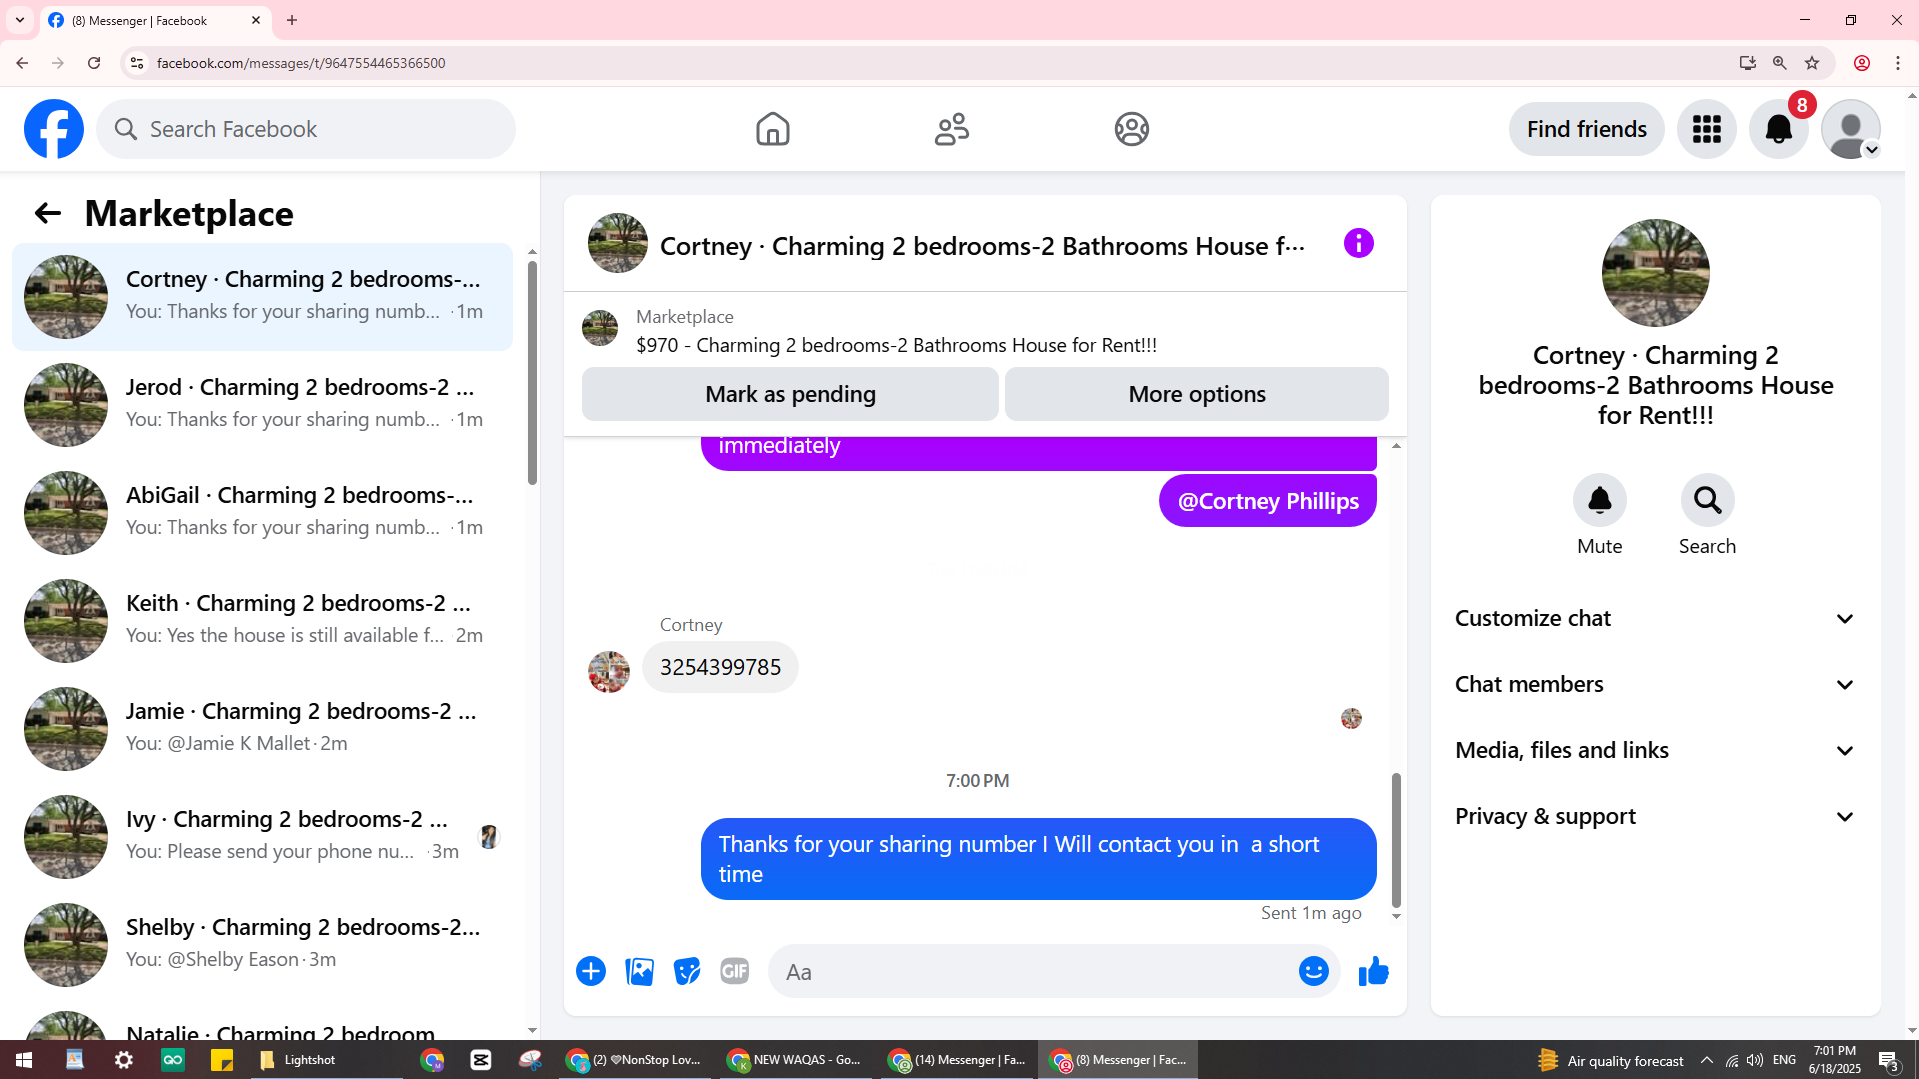This screenshot has width=1919, height=1079.
Task: Open the Jamie conversation
Action: pyautogui.click(x=262, y=729)
